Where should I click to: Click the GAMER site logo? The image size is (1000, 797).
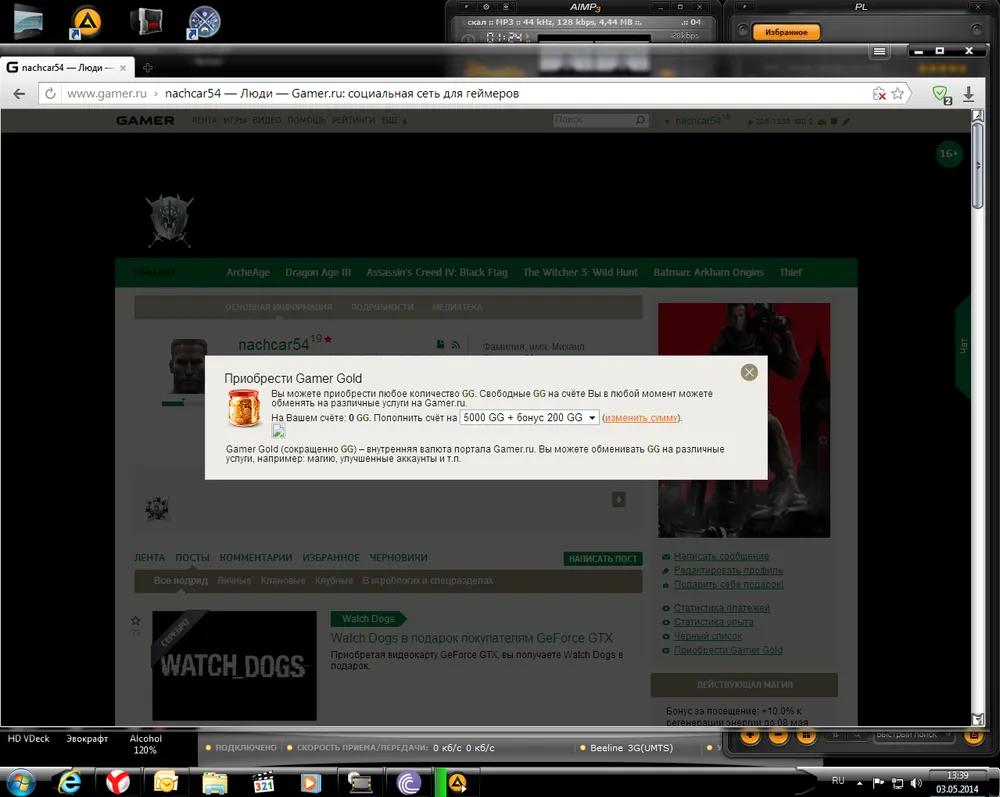[x=145, y=121]
